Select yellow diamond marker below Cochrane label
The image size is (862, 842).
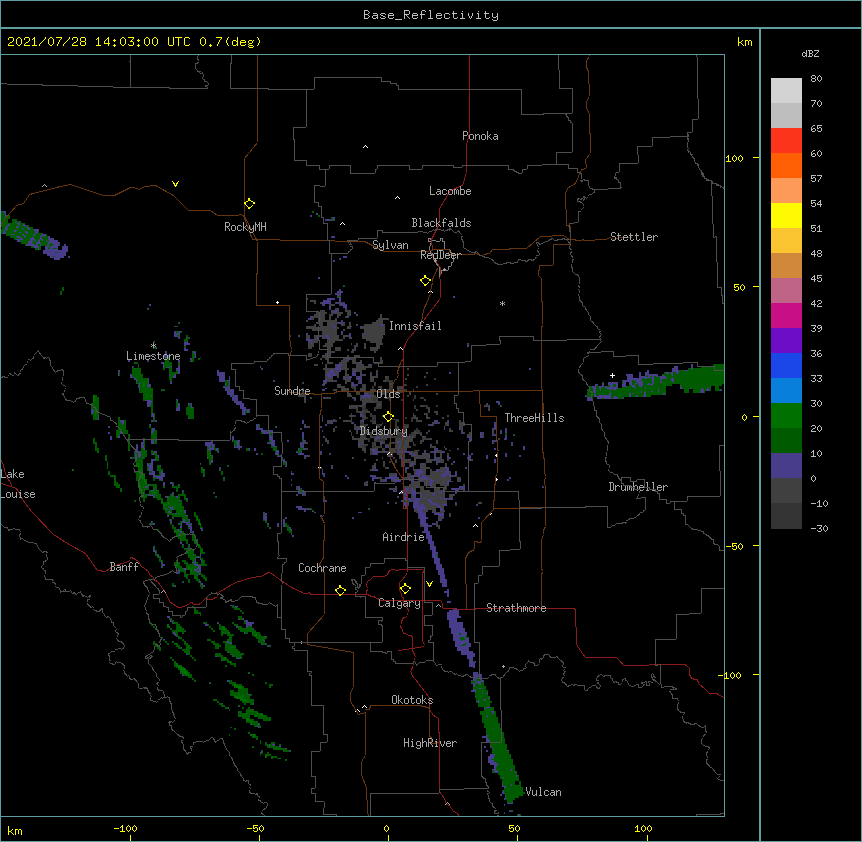[x=340, y=590]
